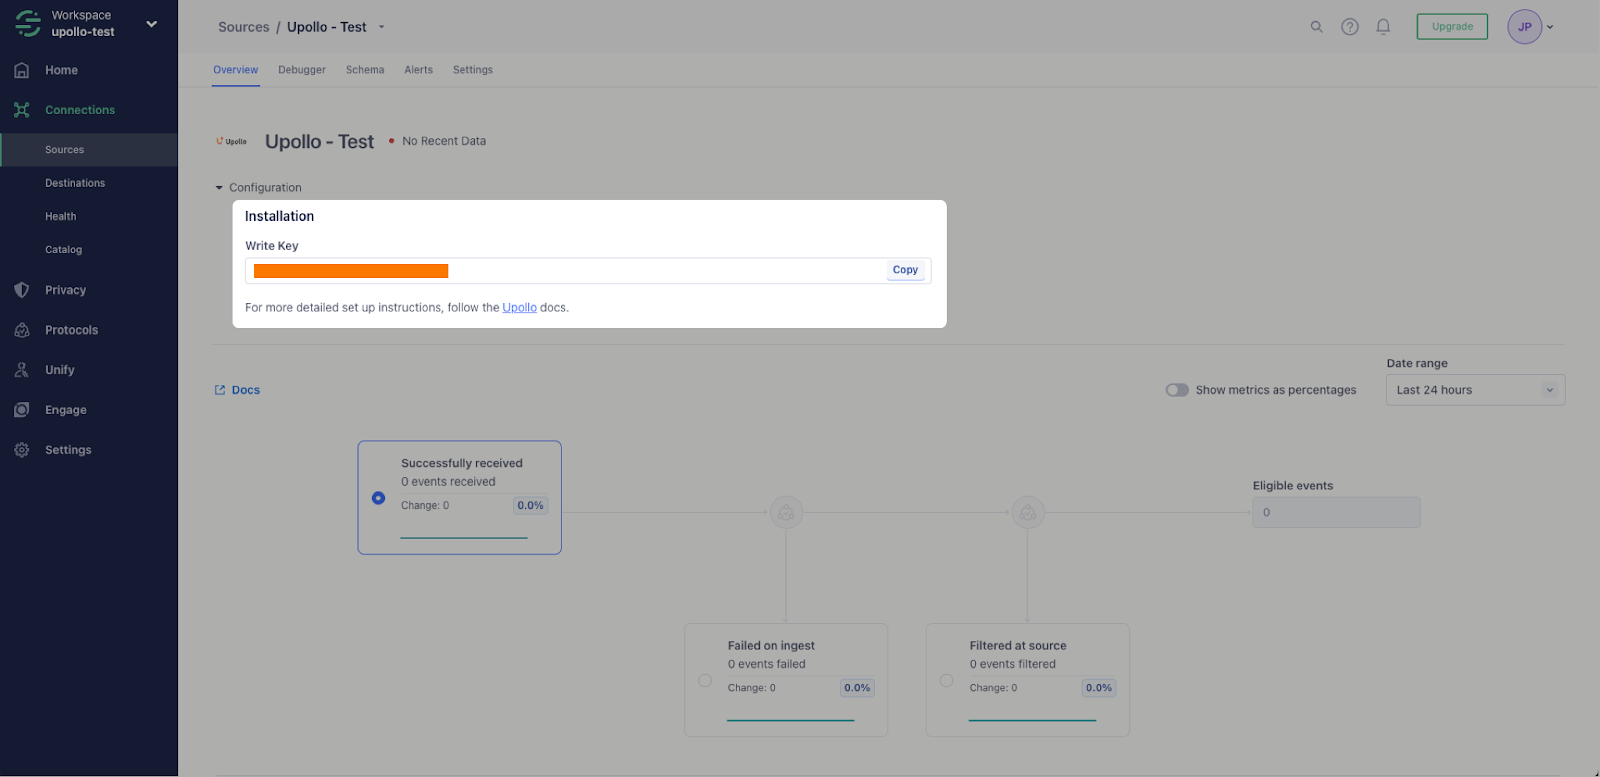This screenshot has height=777, width=1600.
Task: Go to Home in the sidebar
Action: [x=61, y=70]
